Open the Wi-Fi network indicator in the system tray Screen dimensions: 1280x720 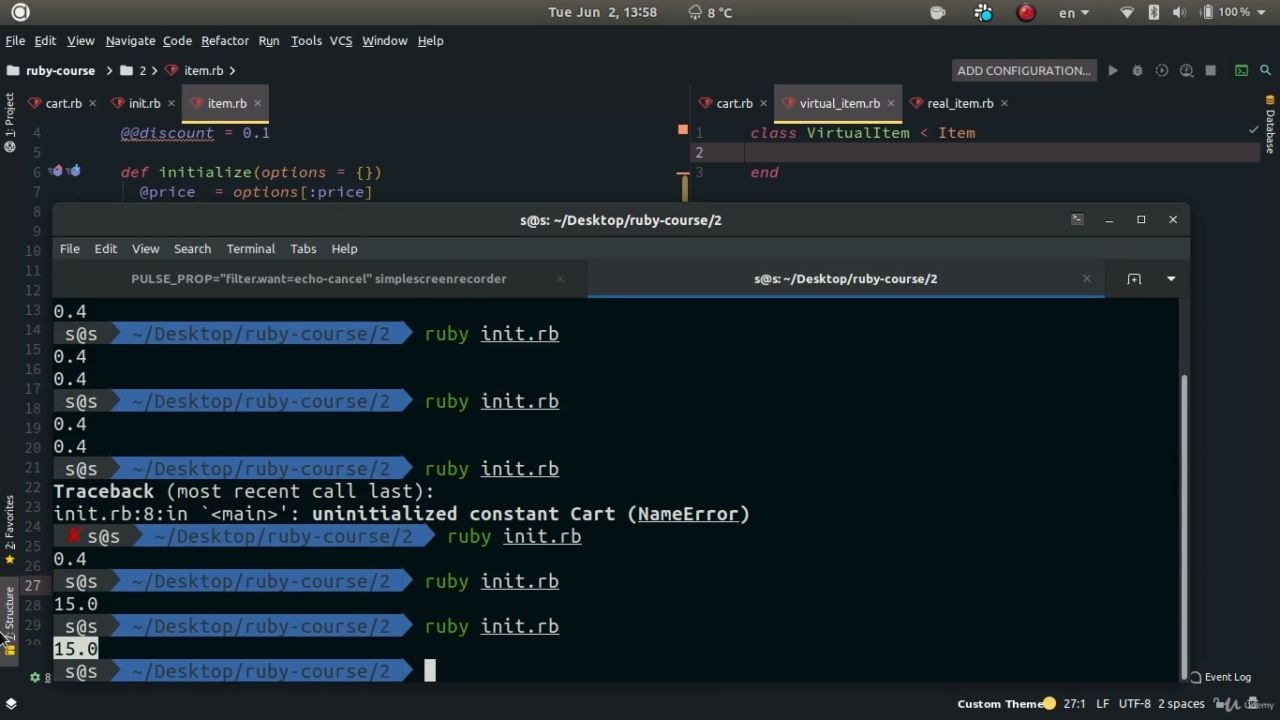1127,13
